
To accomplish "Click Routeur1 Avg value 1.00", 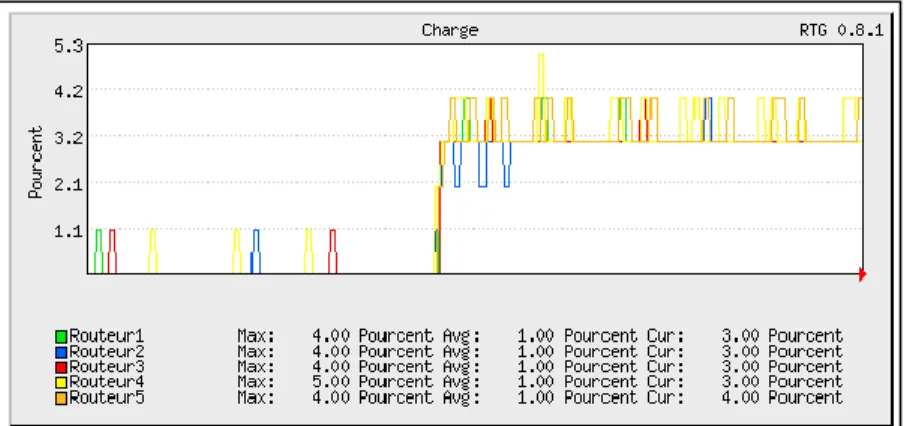I will coord(536,335).
